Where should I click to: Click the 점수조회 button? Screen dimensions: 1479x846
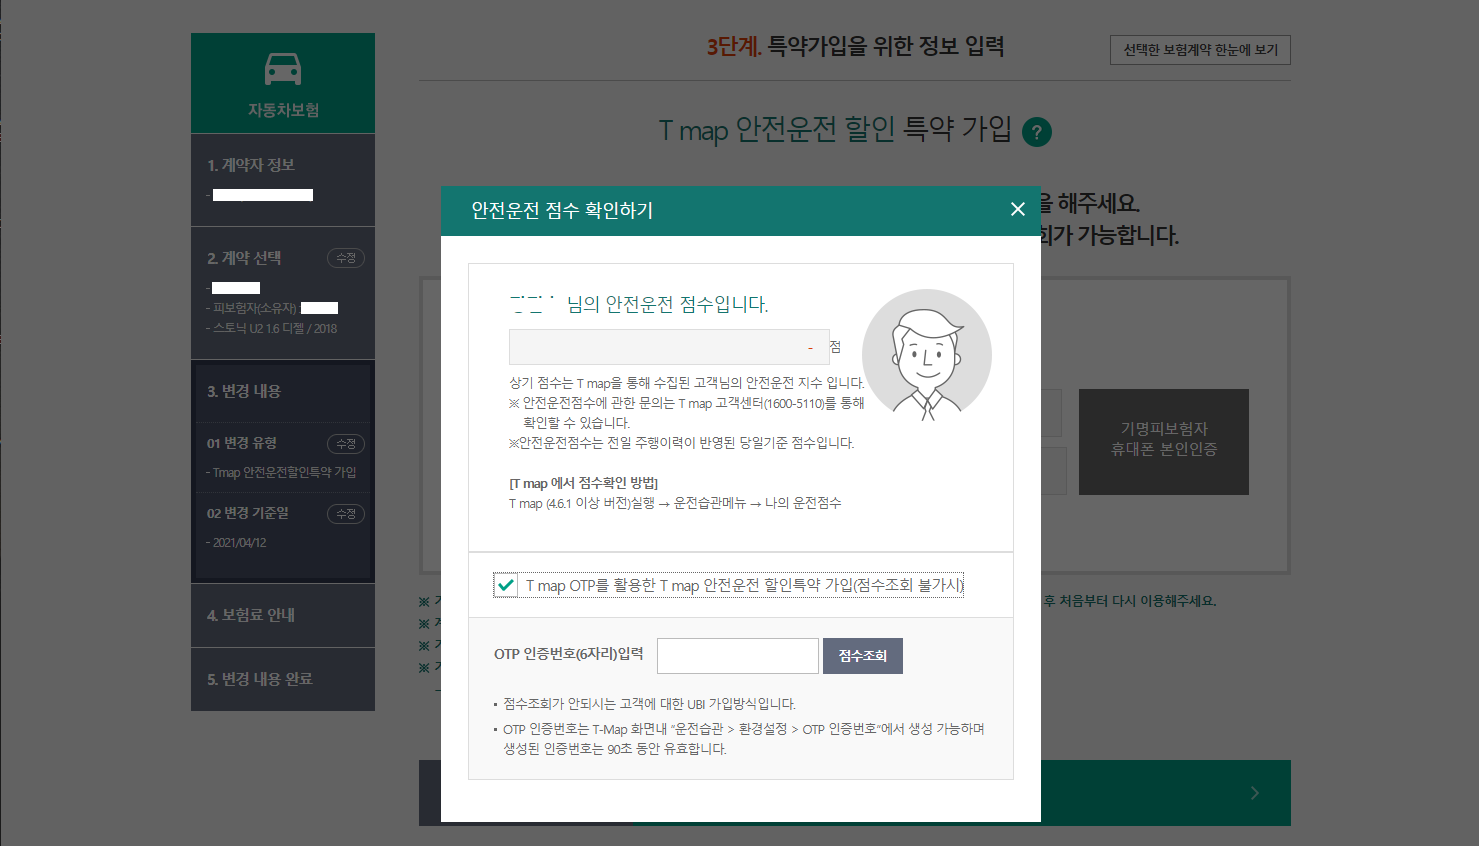(x=863, y=656)
